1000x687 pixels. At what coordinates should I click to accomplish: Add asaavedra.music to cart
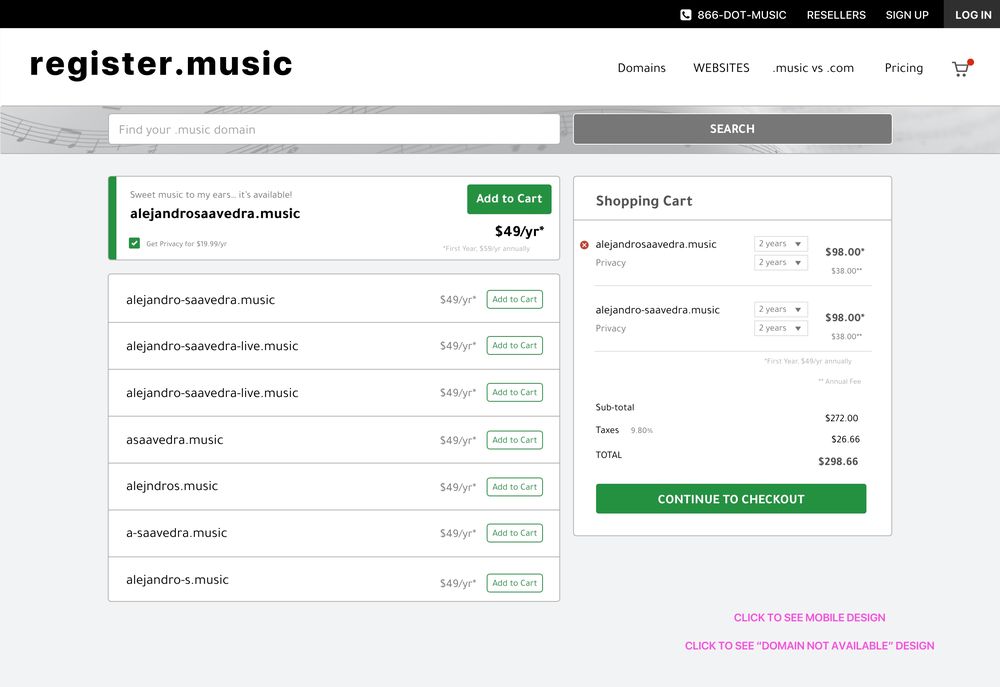[x=515, y=440]
